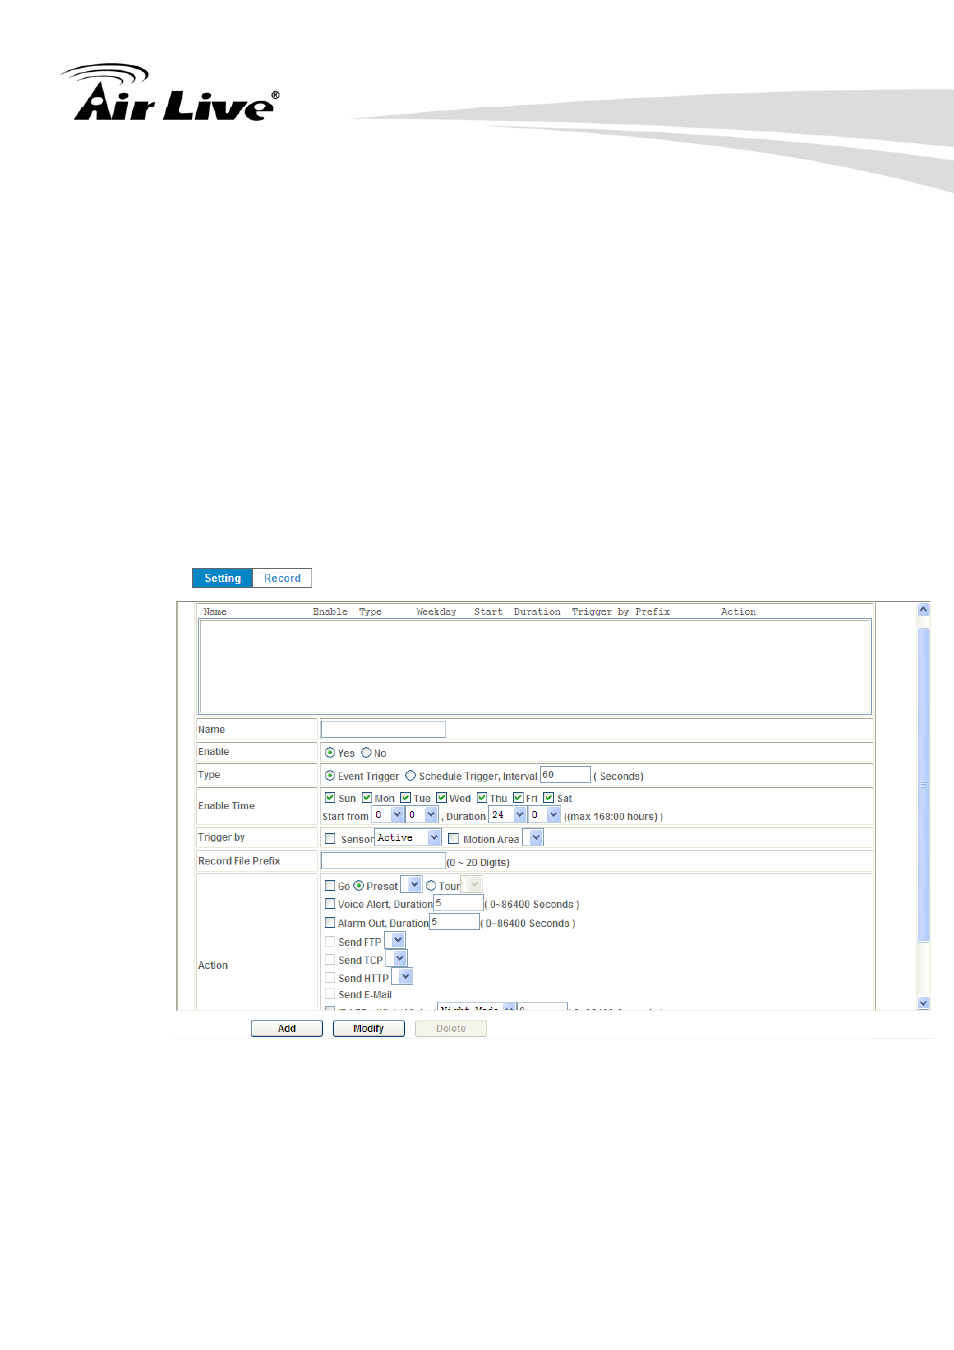
Task: Open the Send TCP dropdown
Action: [x=397, y=959]
